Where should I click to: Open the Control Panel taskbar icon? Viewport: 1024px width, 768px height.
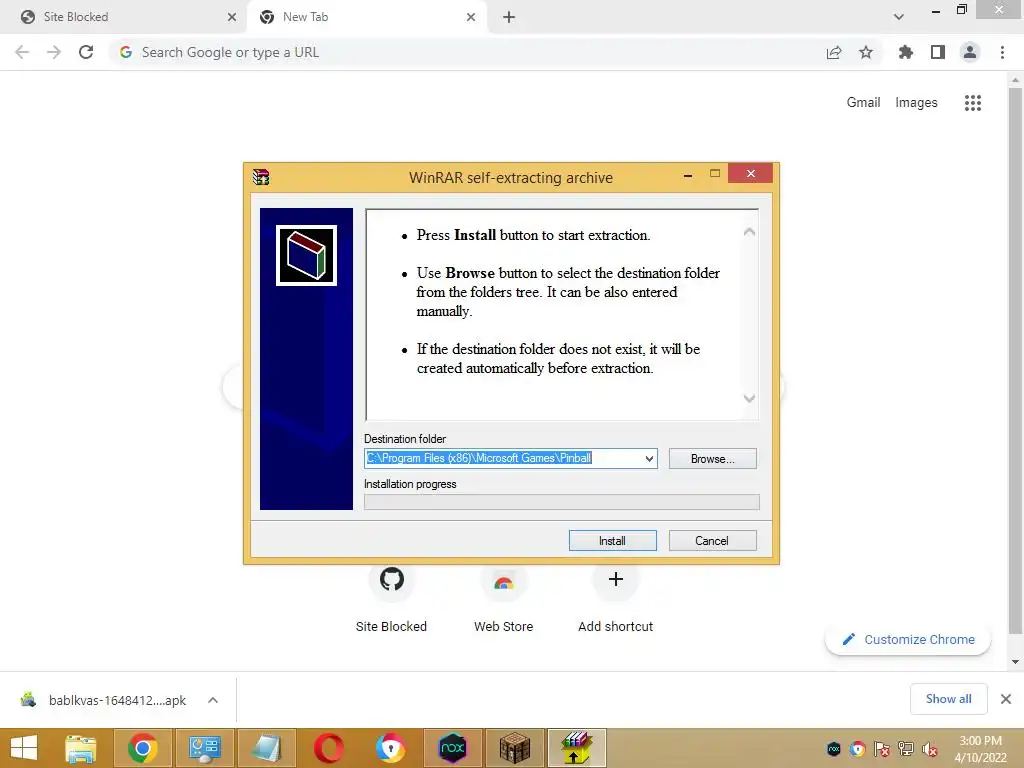point(204,748)
